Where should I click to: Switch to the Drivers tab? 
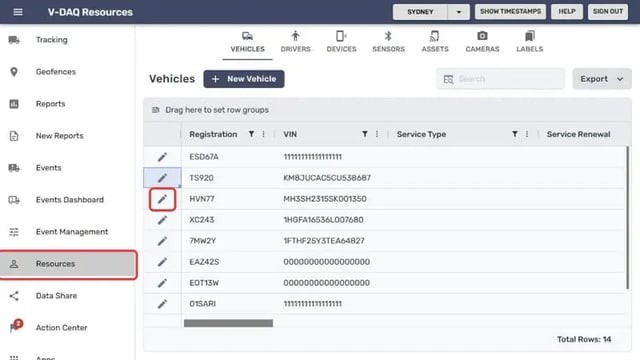click(x=296, y=42)
